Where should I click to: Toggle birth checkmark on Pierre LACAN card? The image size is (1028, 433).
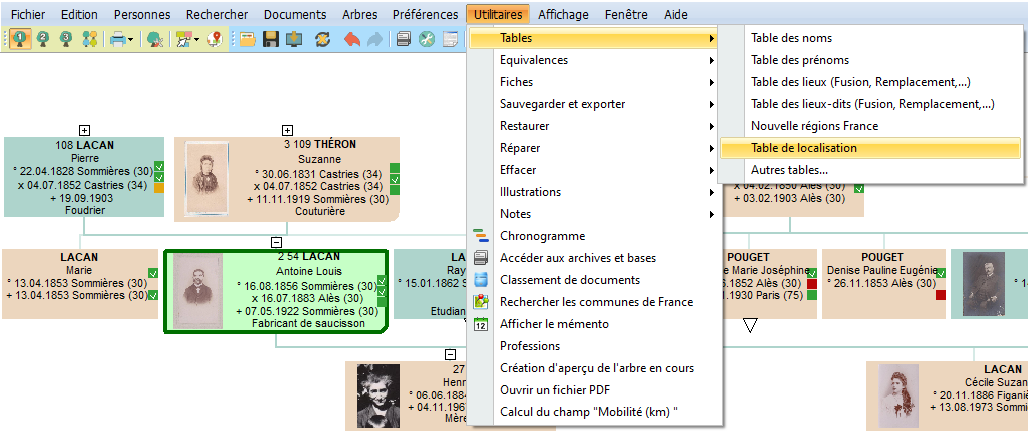[159, 168]
